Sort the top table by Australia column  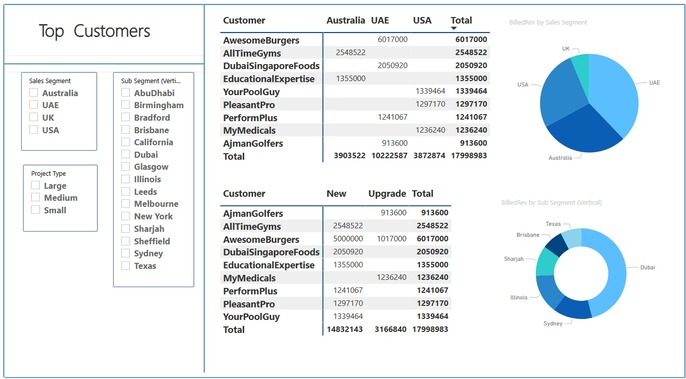[x=346, y=20]
